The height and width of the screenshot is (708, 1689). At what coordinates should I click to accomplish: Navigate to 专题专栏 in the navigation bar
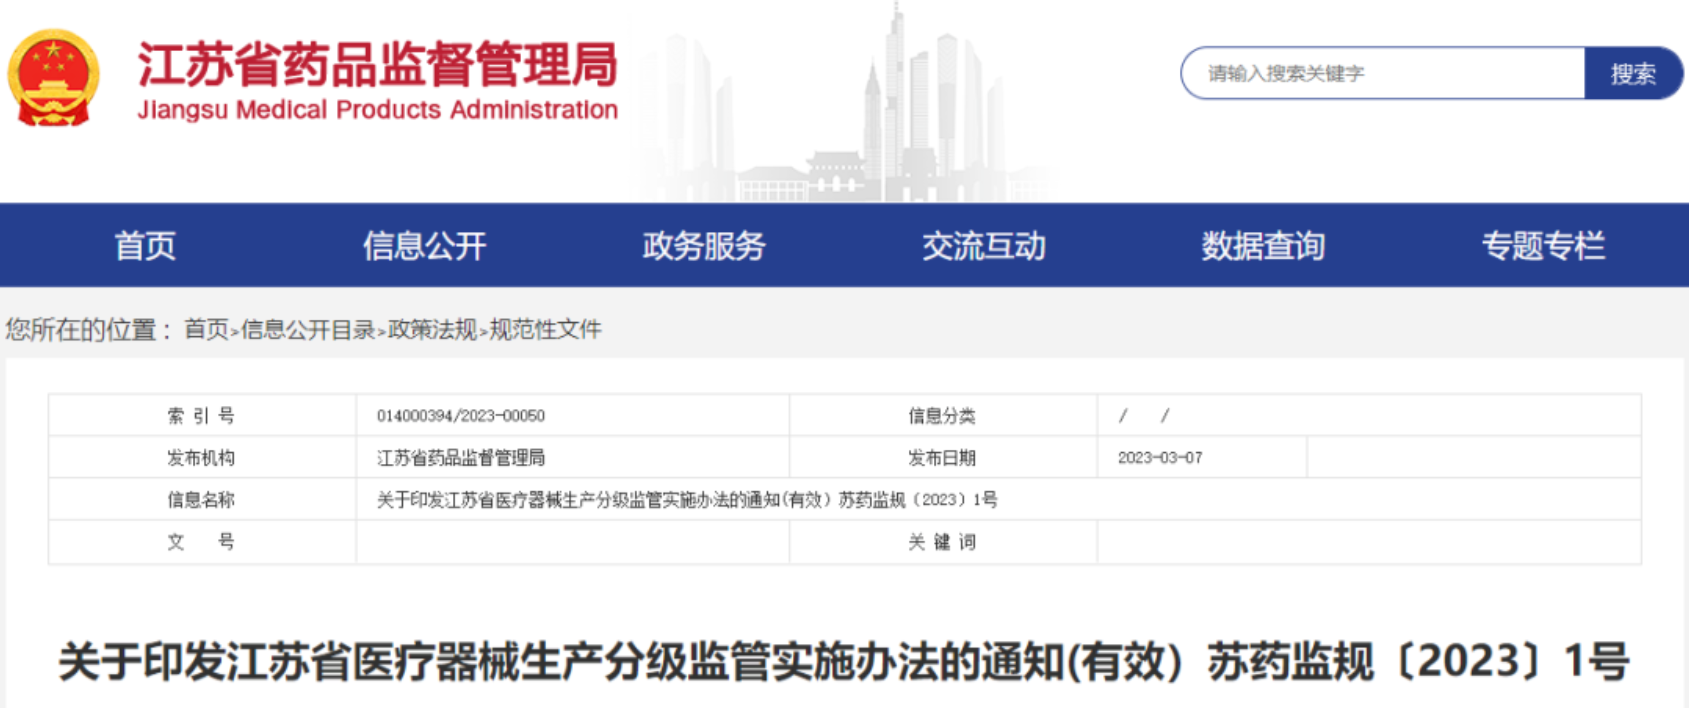[x=1543, y=246]
